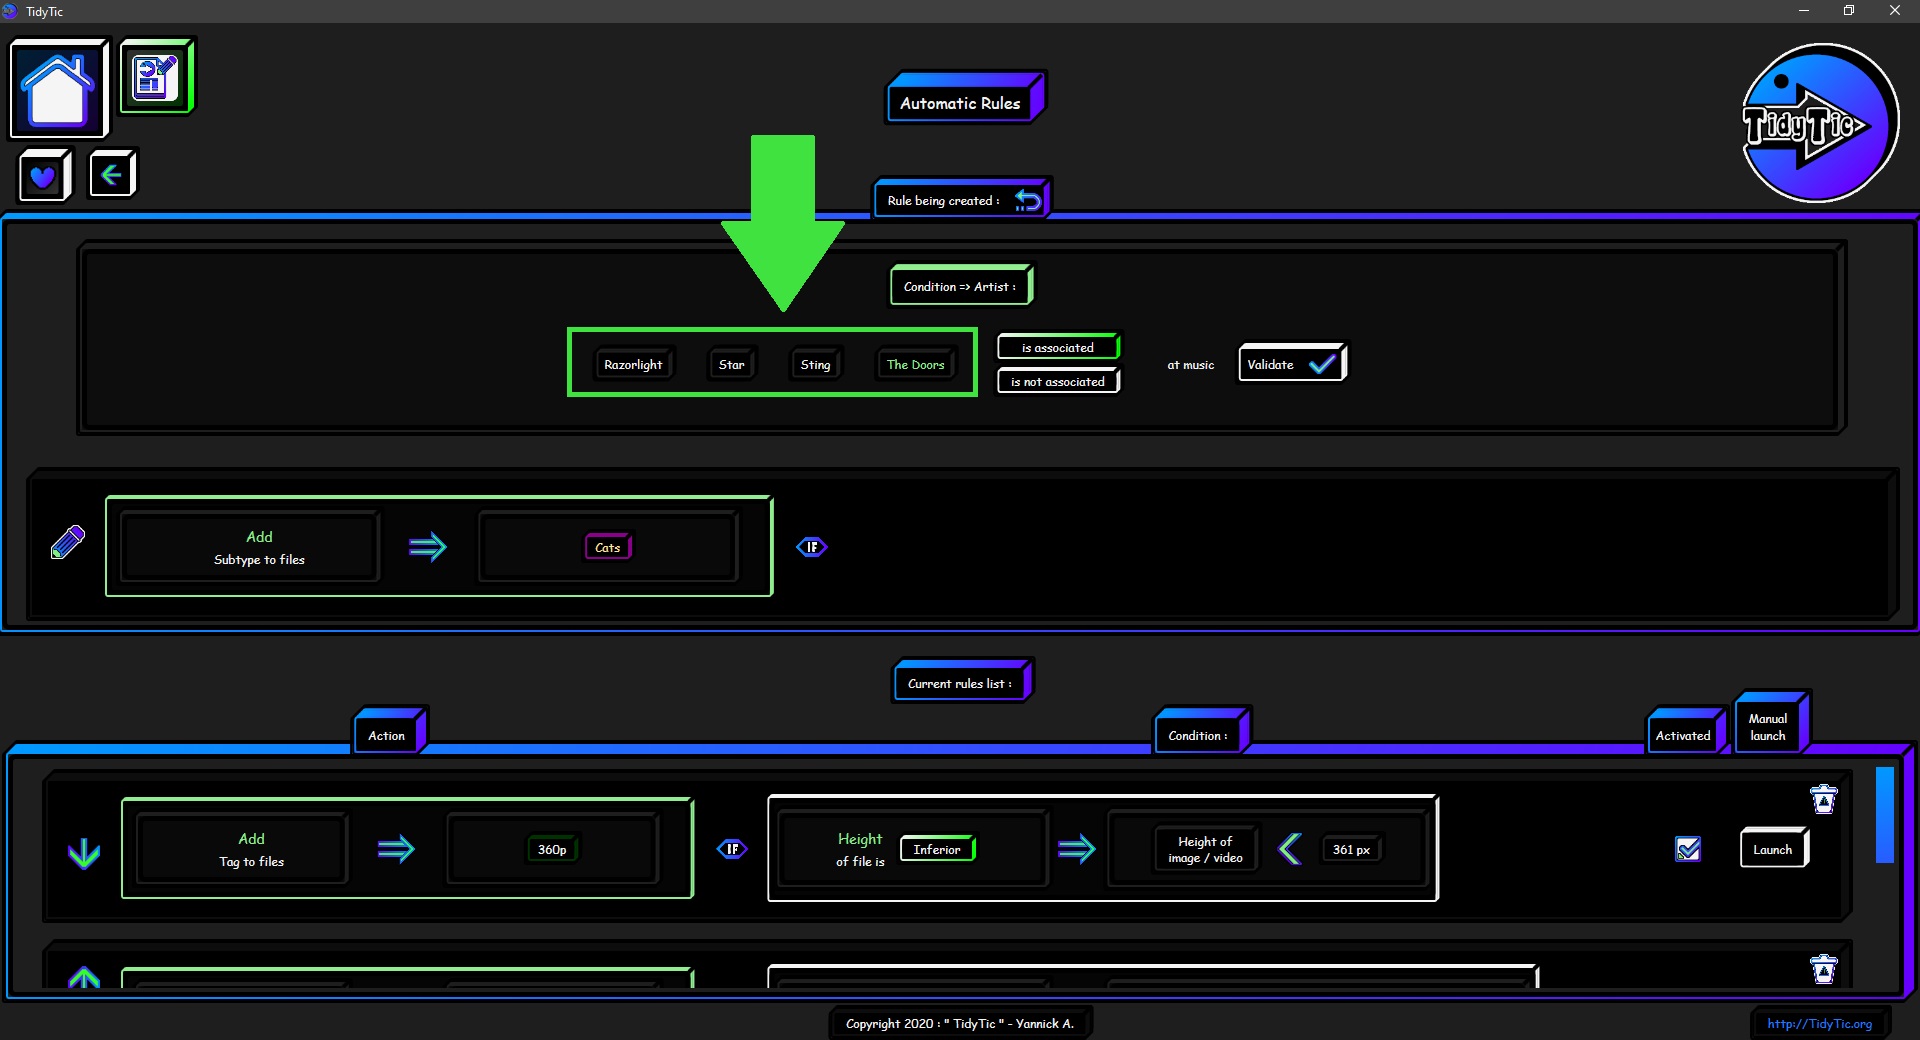
Task: Move the 360p rule down with arrow
Action: 84,852
